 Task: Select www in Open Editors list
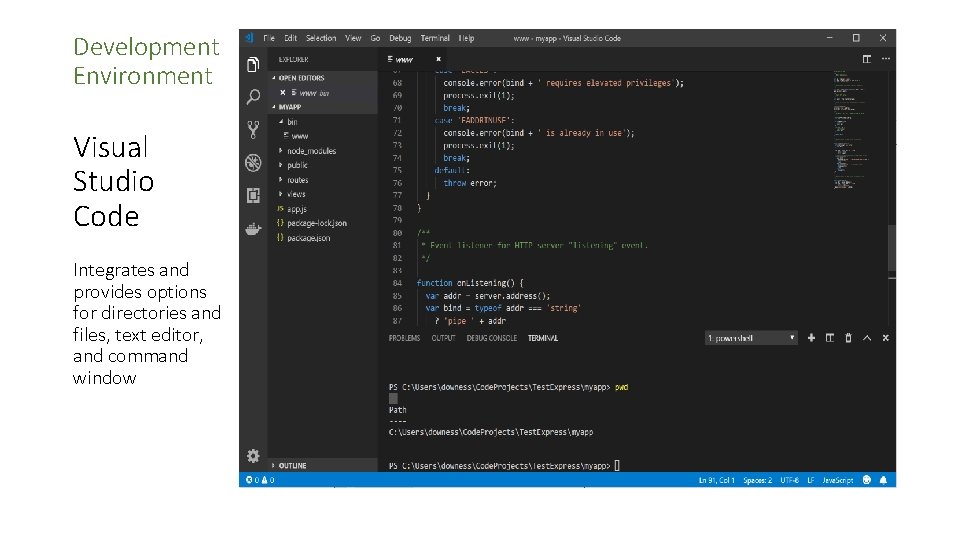[x=323, y=92]
